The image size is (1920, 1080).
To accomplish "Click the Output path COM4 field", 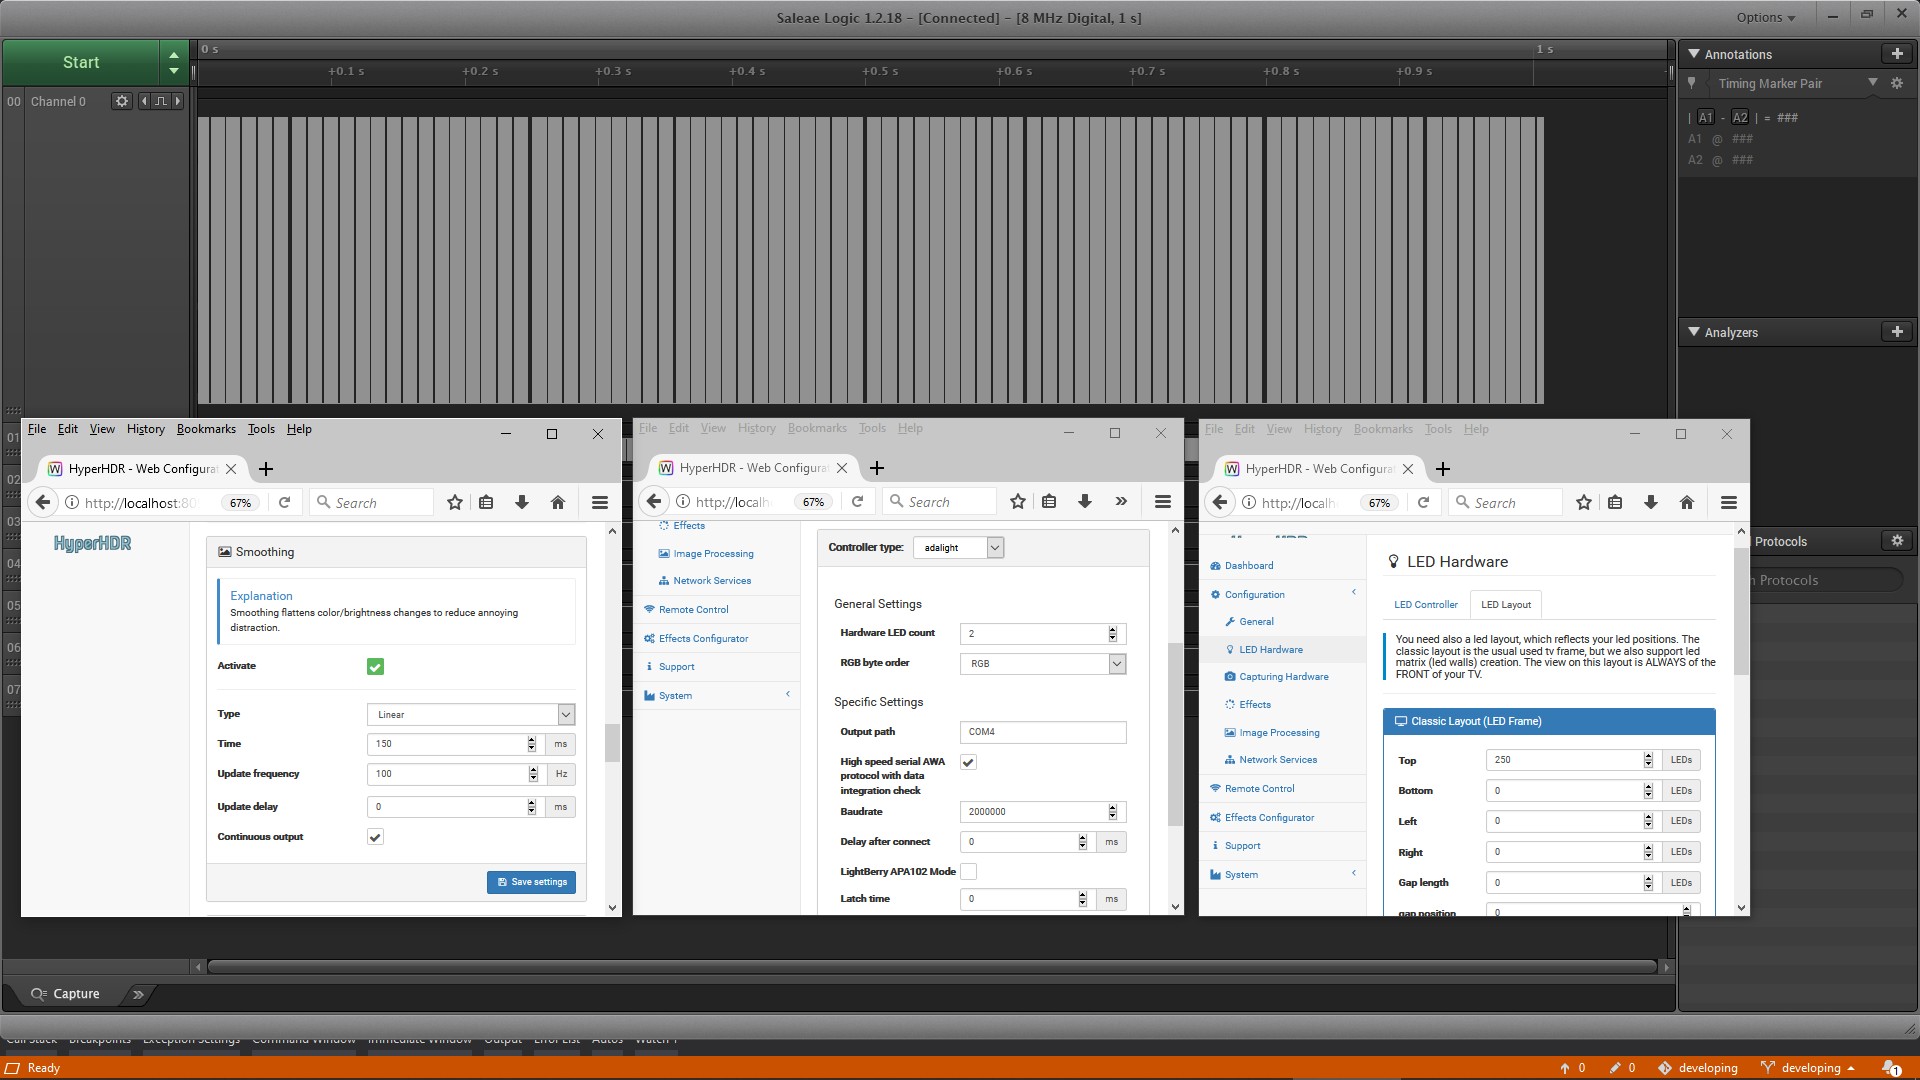I will (1042, 732).
